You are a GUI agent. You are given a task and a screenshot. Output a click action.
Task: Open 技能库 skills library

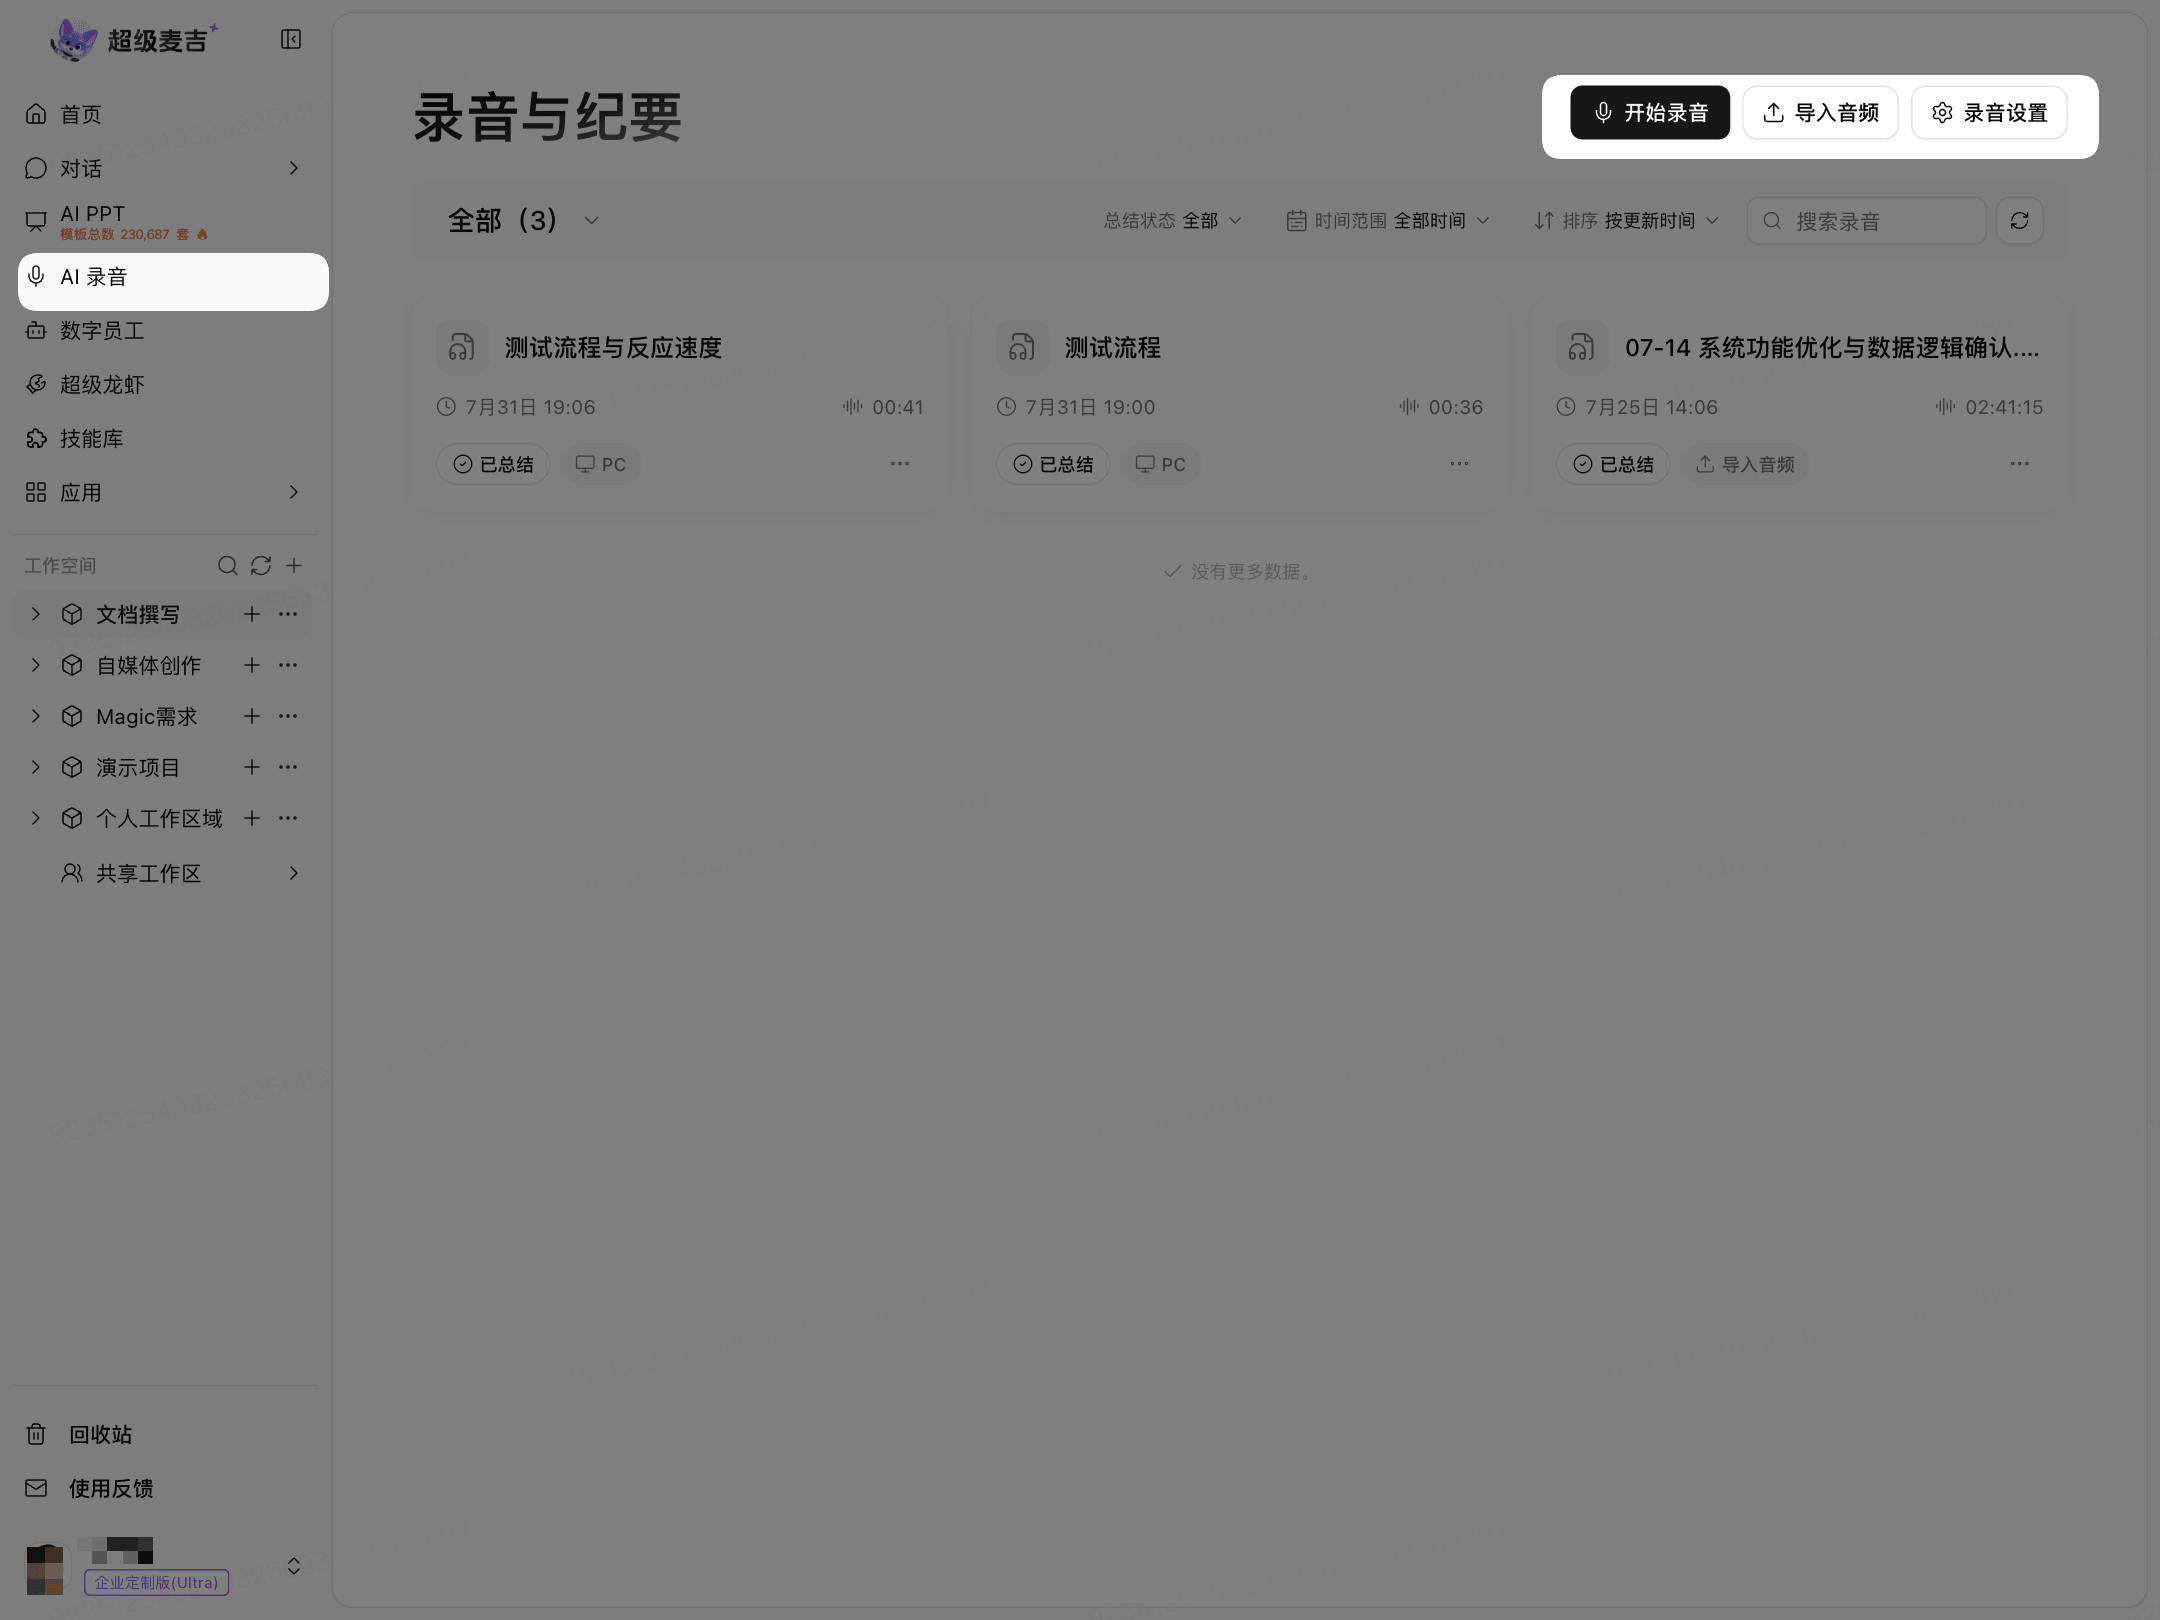pyautogui.click(x=165, y=438)
